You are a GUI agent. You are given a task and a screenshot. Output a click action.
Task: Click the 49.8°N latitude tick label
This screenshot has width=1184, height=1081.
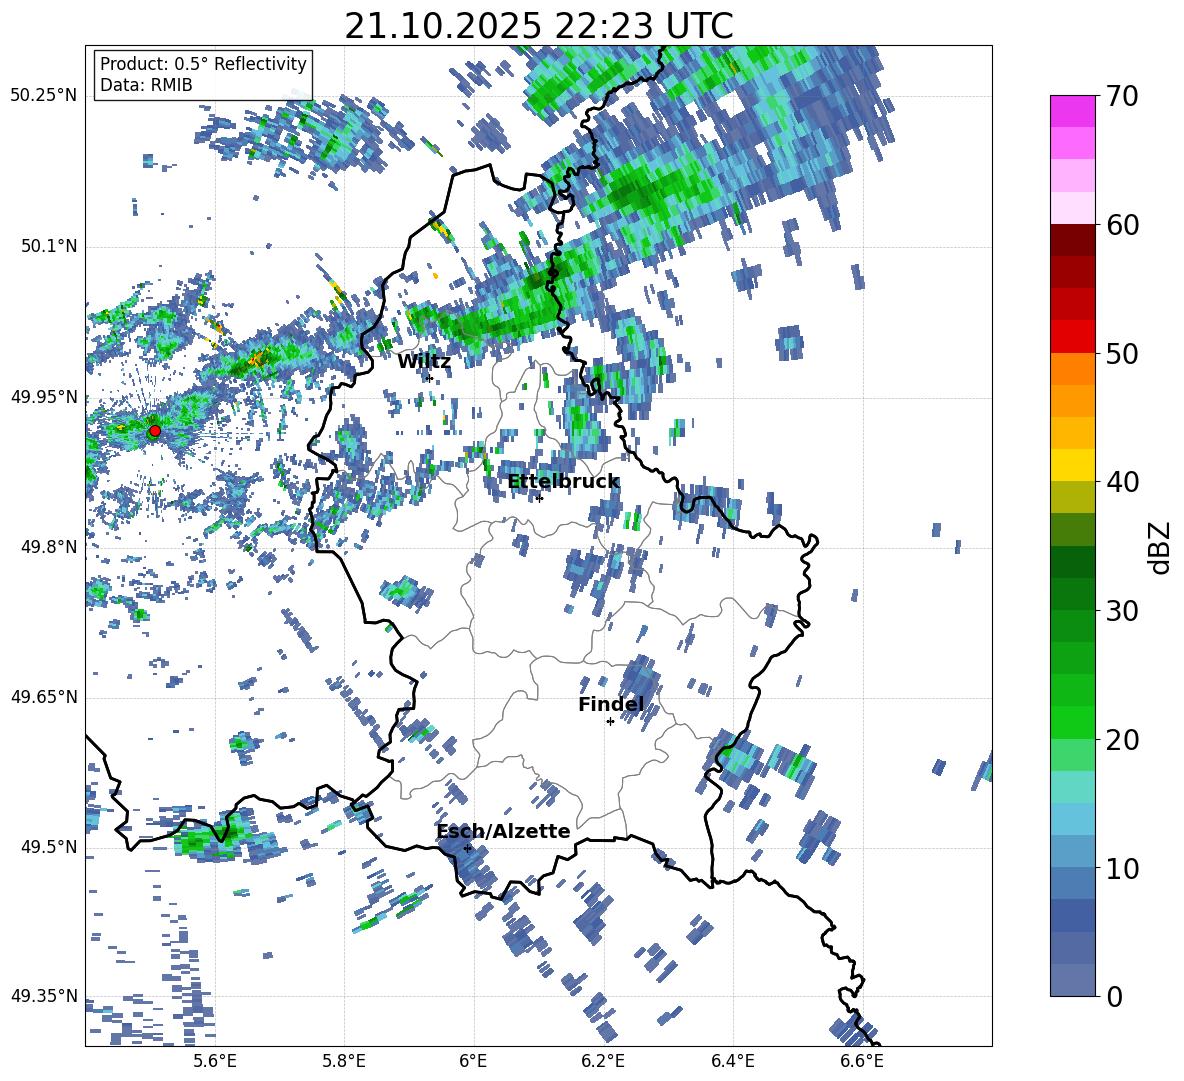[x=48, y=547]
